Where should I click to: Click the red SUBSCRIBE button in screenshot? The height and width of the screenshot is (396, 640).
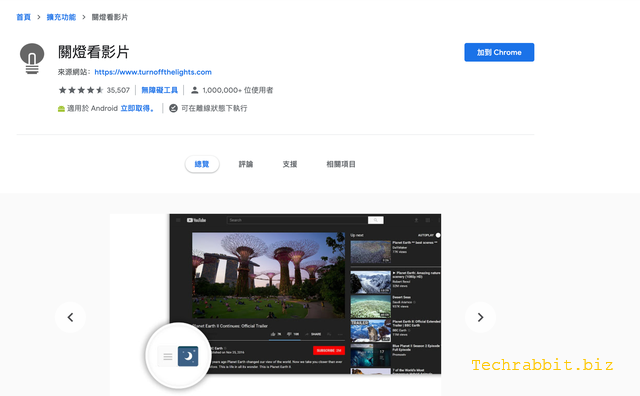point(329,350)
